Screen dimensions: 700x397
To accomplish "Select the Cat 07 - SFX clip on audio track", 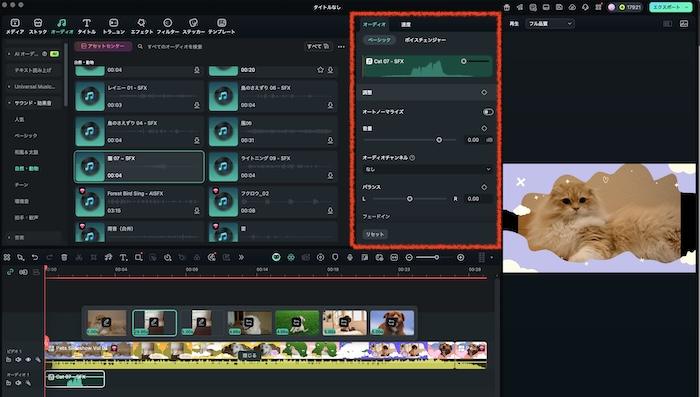I will pos(75,379).
